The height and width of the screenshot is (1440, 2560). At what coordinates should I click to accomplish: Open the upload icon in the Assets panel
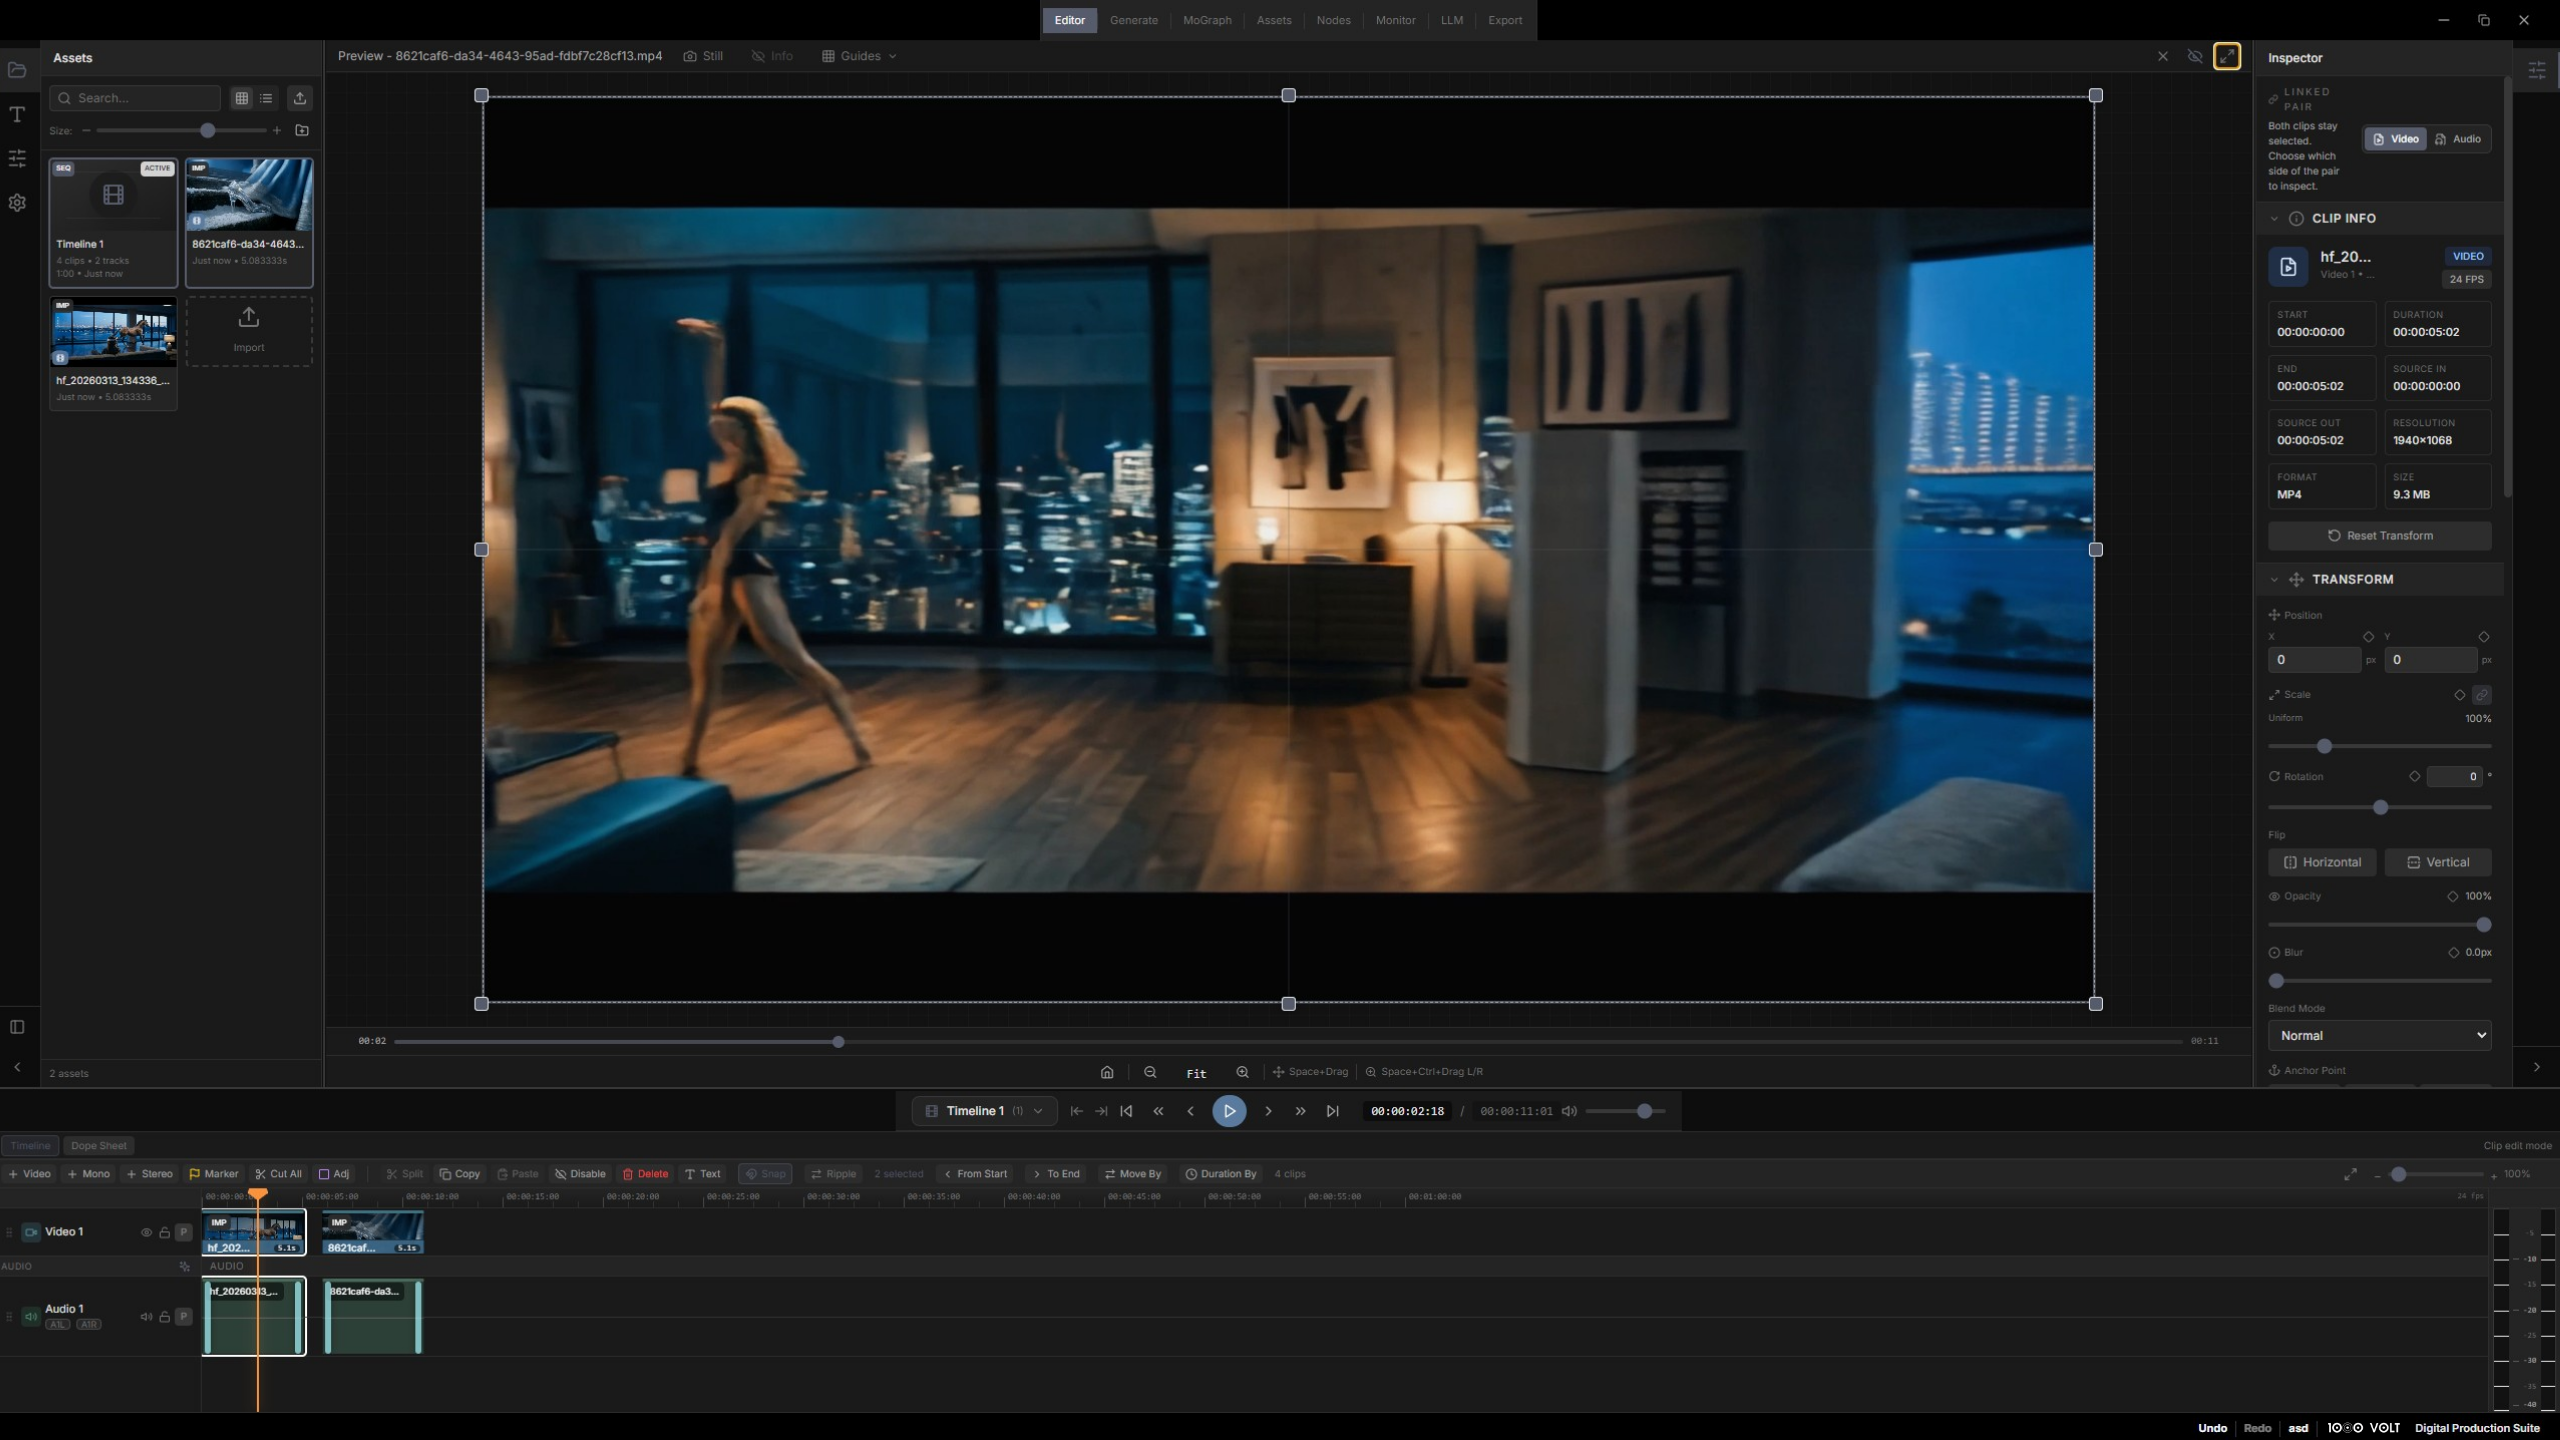pyautogui.click(x=299, y=98)
